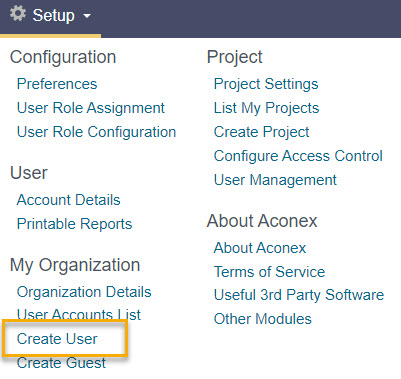The image size is (401, 379).
Task: Open the About Aconex link
Action: click(x=260, y=248)
